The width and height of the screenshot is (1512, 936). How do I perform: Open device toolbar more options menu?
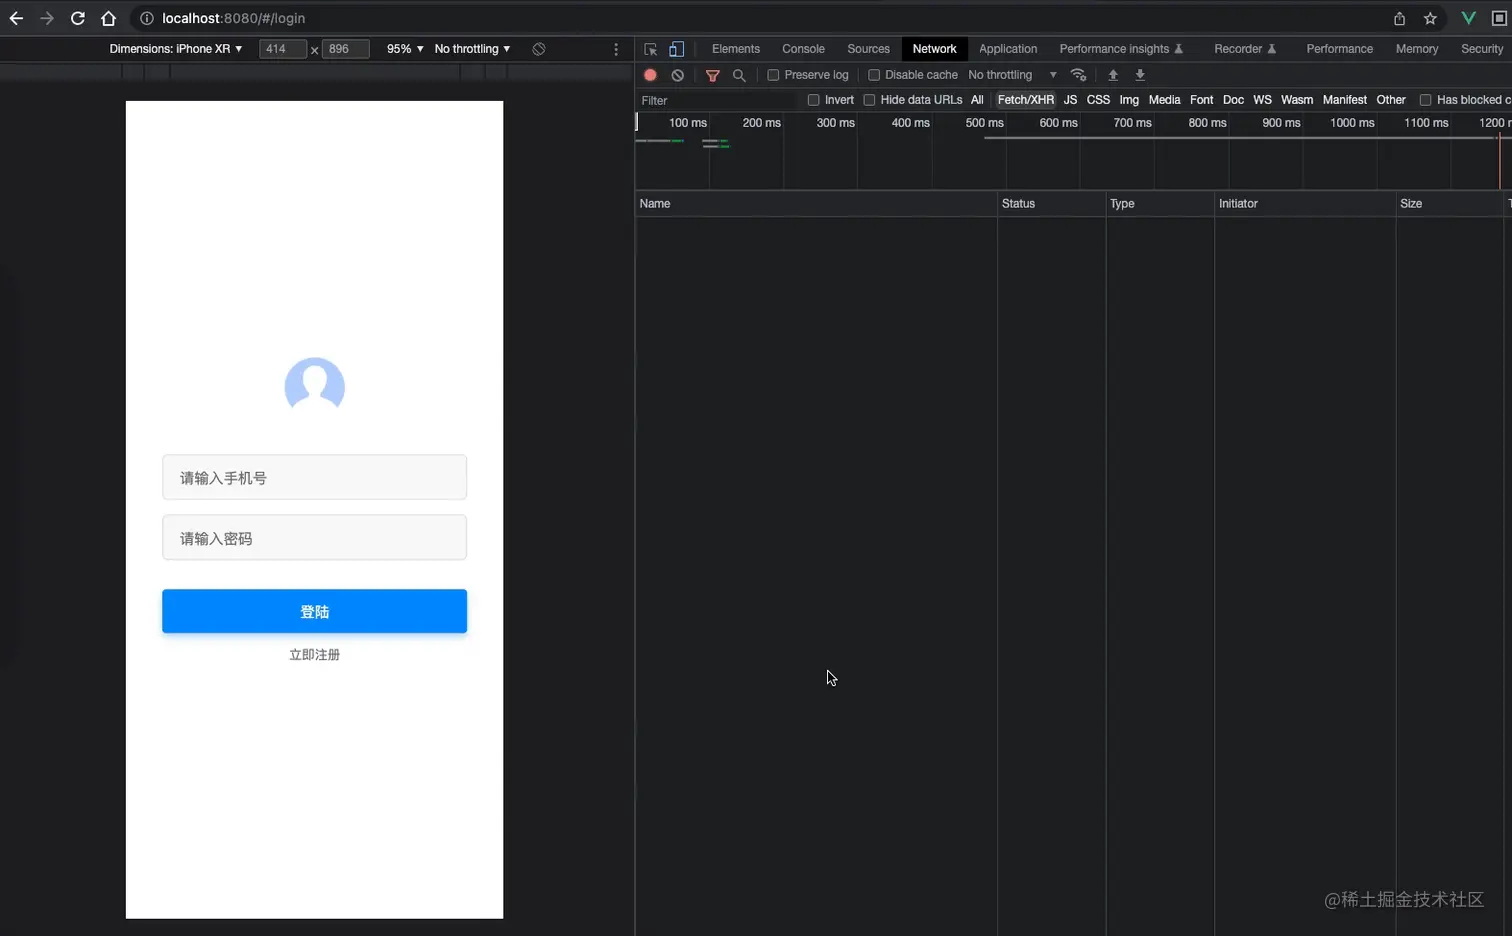[x=616, y=49]
